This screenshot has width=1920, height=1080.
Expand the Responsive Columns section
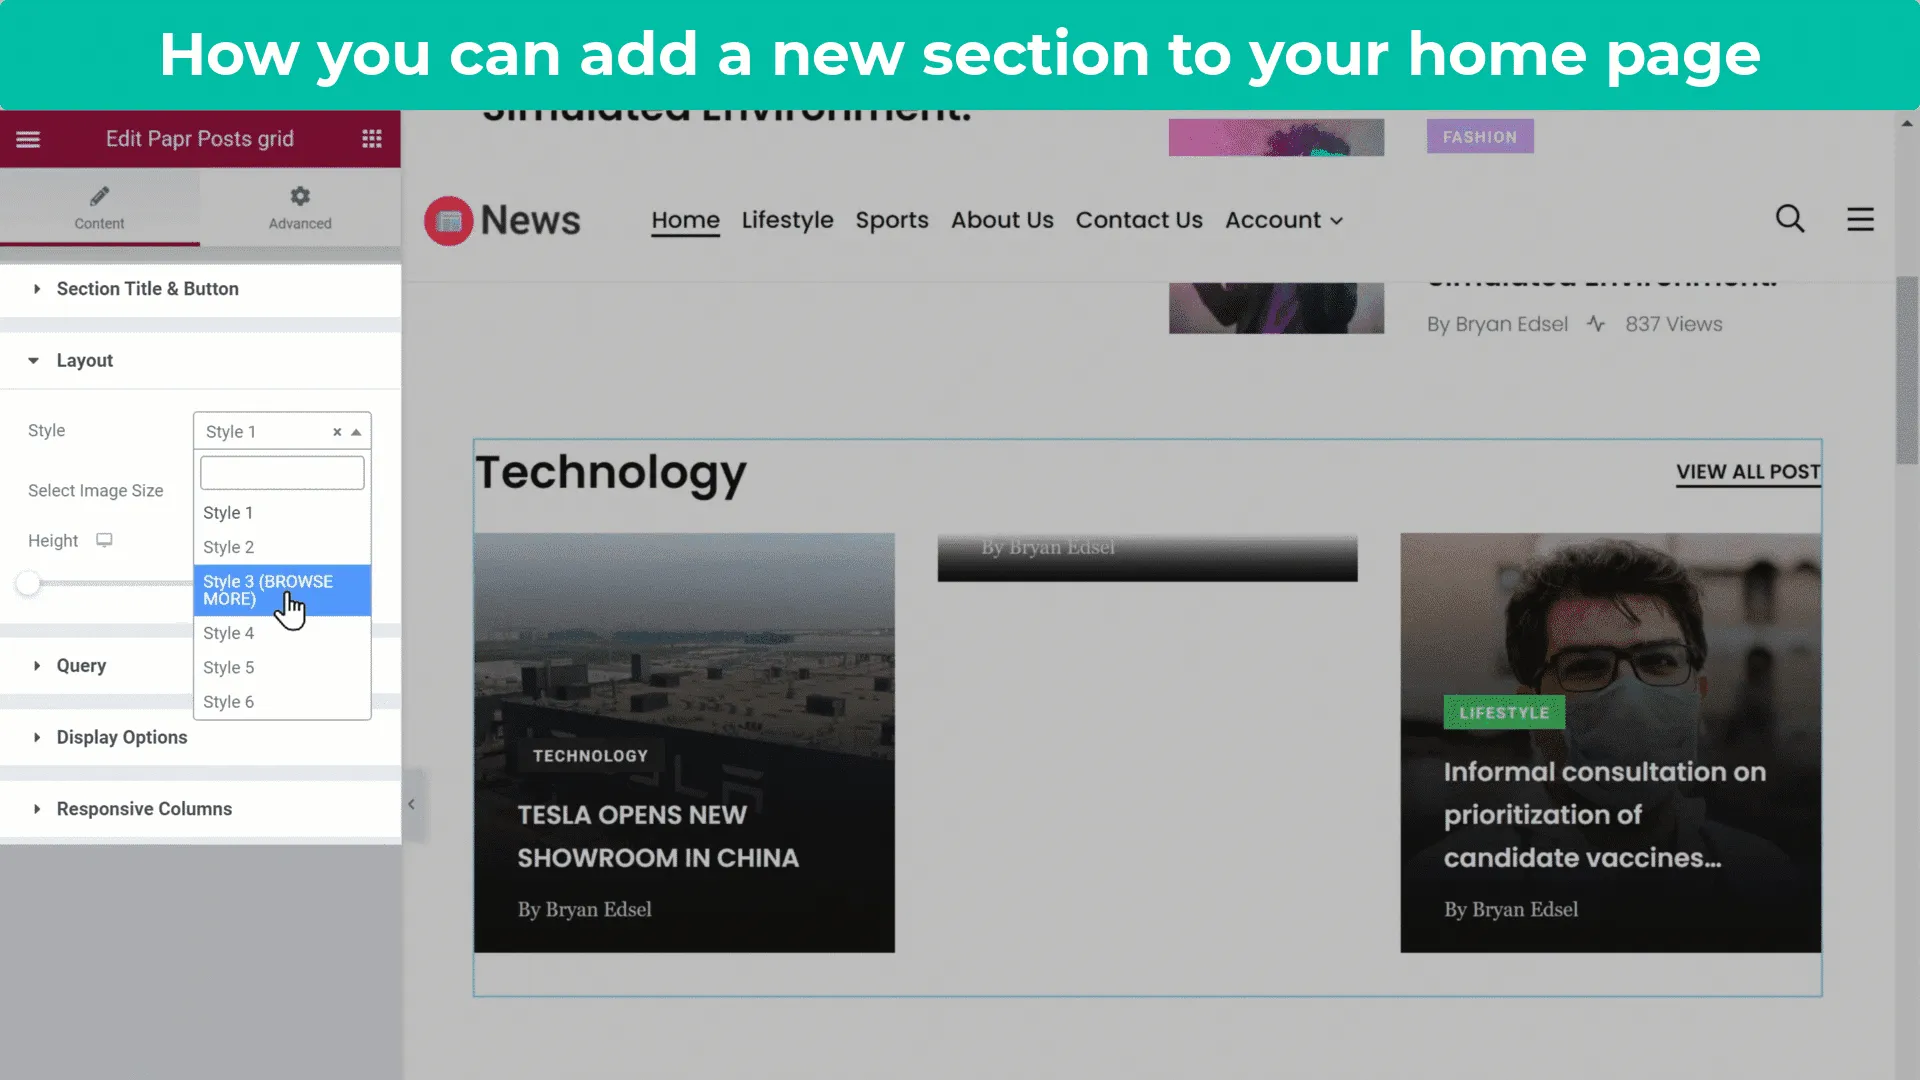(x=143, y=809)
